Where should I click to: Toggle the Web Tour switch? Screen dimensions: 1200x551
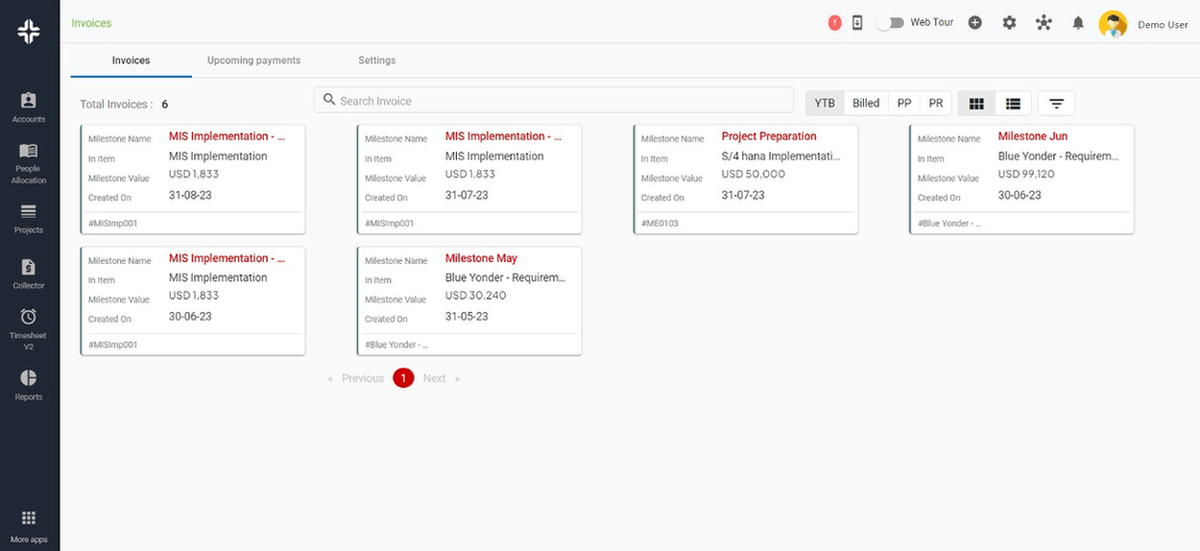pos(889,23)
